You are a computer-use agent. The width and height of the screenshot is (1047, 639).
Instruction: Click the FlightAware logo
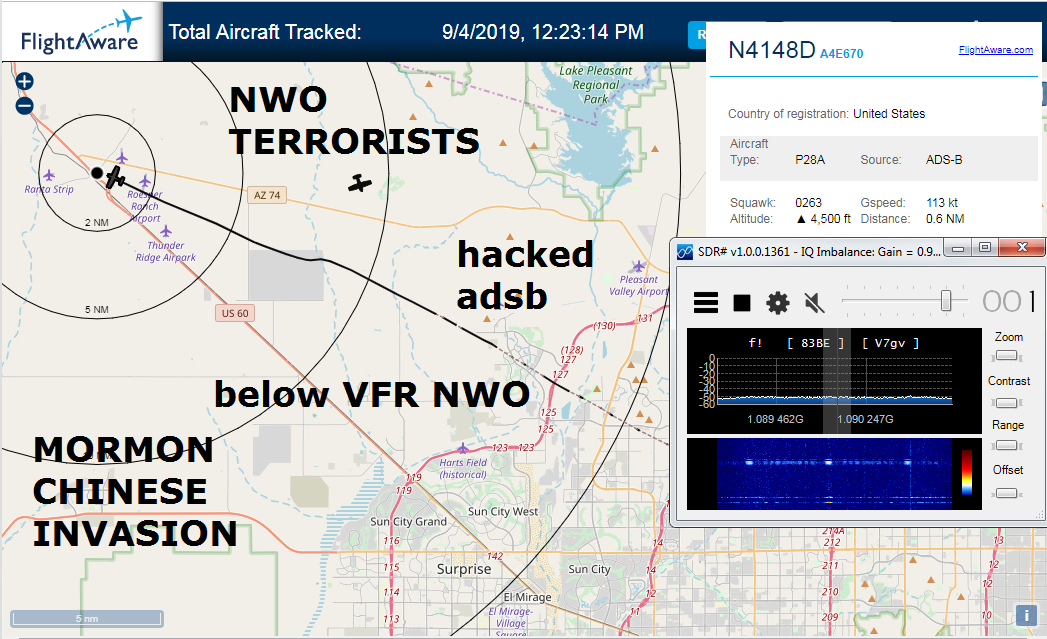(81, 32)
